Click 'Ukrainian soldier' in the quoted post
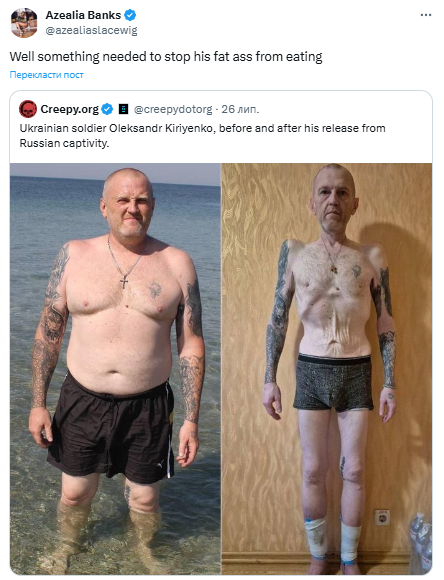The image size is (444, 580). click(63, 128)
